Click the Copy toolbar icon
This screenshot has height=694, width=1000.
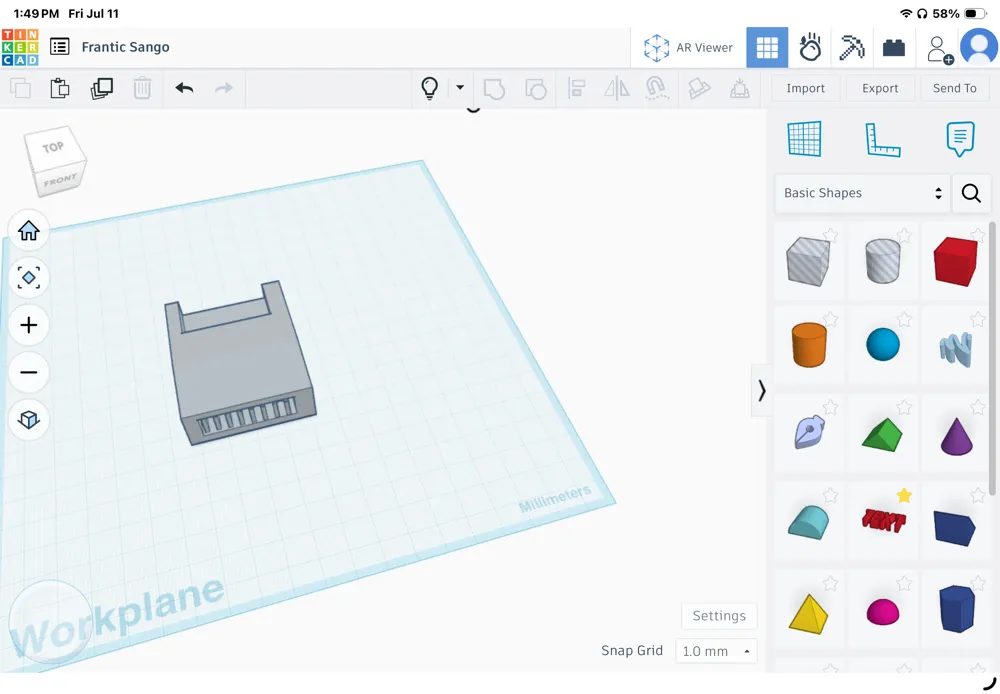click(x=20, y=88)
